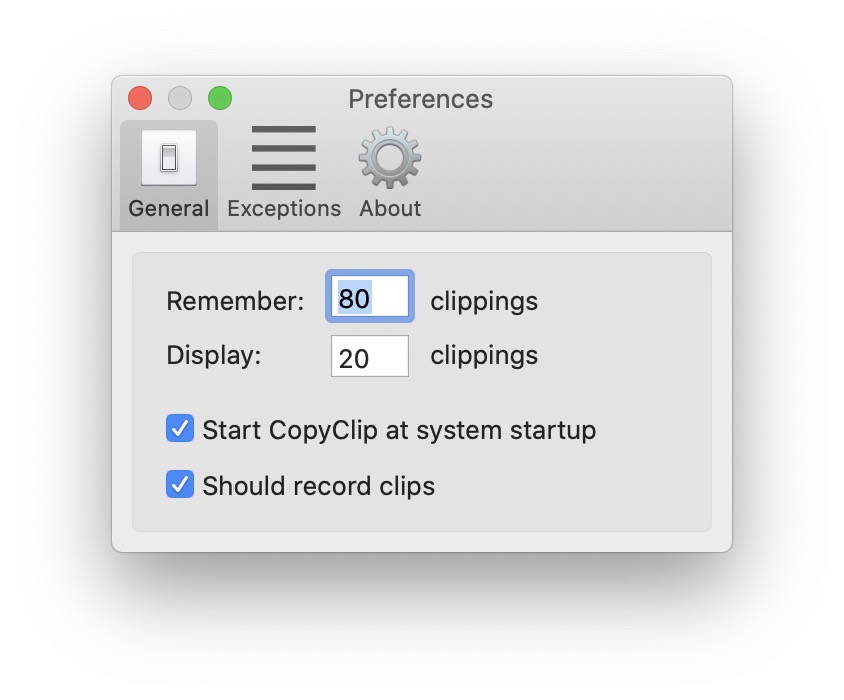Uncheck the Start CopyClip at startup checkbox
This screenshot has width=844, height=700.
[x=180, y=429]
